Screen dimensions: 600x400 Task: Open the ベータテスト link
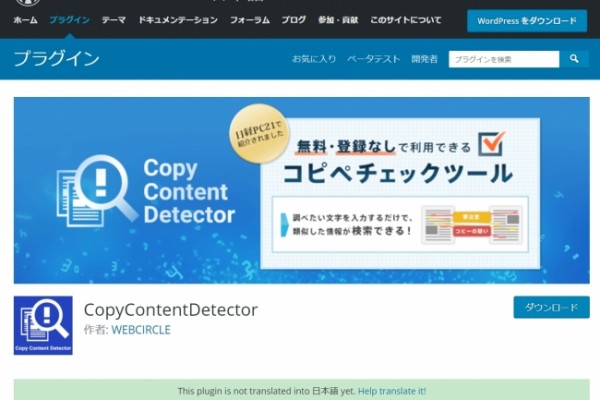(373, 59)
